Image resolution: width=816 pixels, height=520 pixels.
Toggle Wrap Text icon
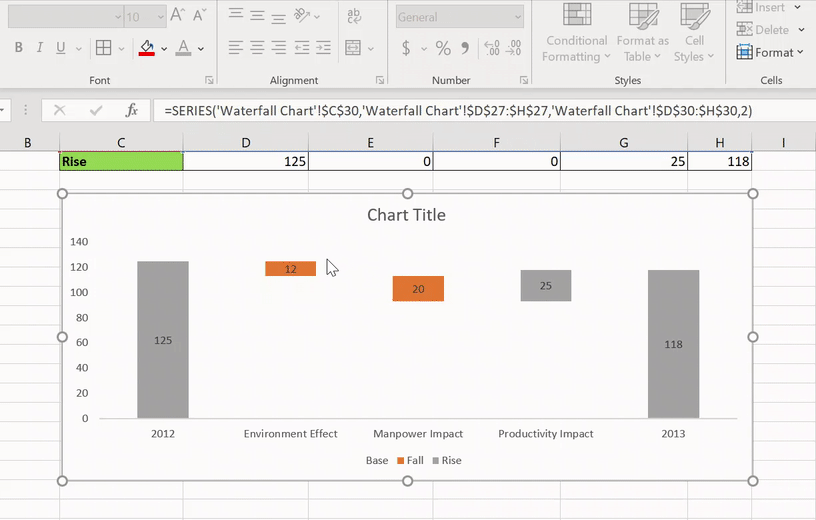[x=354, y=16]
